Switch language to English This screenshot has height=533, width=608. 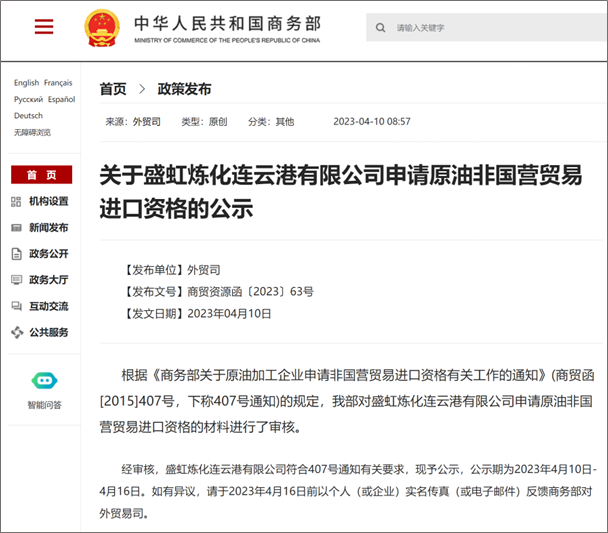point(26,83)
